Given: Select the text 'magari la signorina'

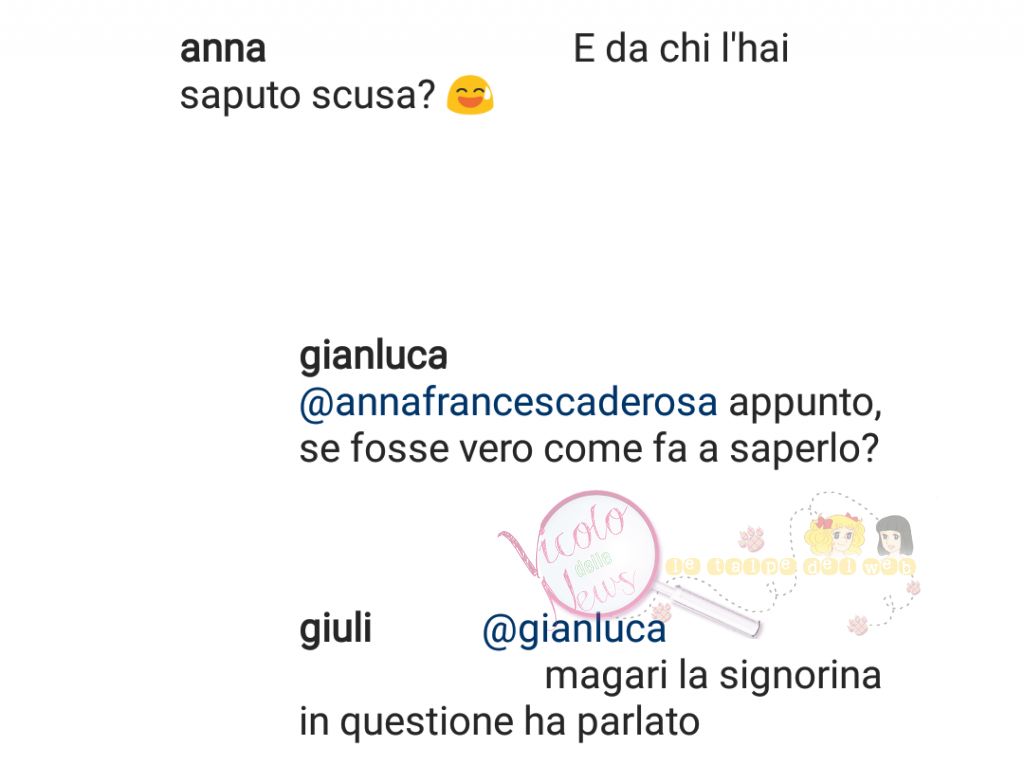Looking at the screenshot, I should pyautogui.click(x=713, y=675).
